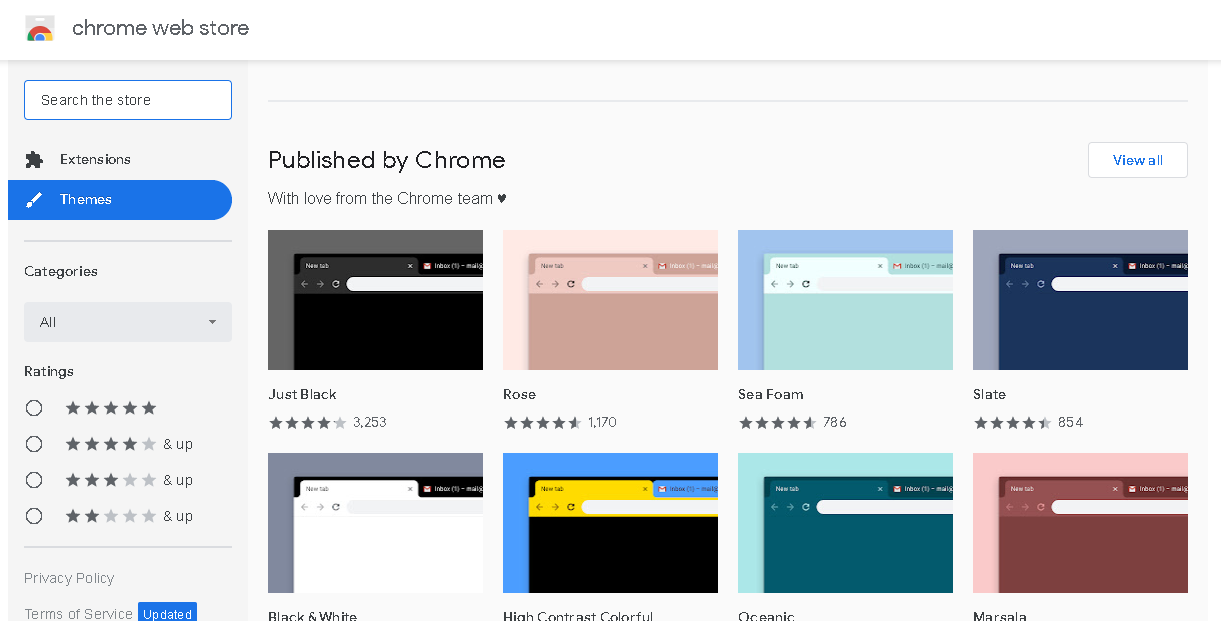This screenshot has height=621, width=1221.
Task: Click the star rating under Rose theme
Action: (x=542, y=423)
